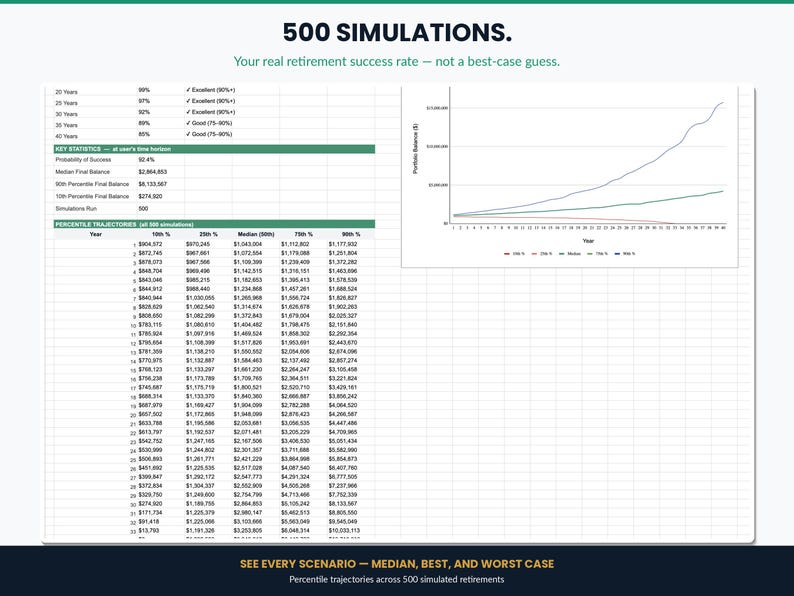Click the "10th Percentile Final Balance" label
This screenshot has width=794, height=596.
pyautogui.click(x=92, y=196)
